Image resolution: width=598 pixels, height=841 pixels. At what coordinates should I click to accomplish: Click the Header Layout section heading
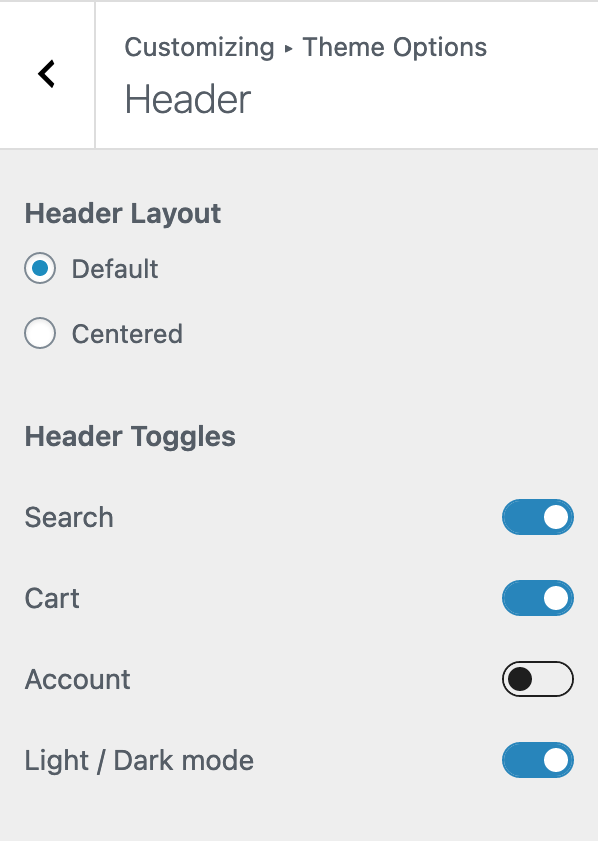click(x=122, y=213)
